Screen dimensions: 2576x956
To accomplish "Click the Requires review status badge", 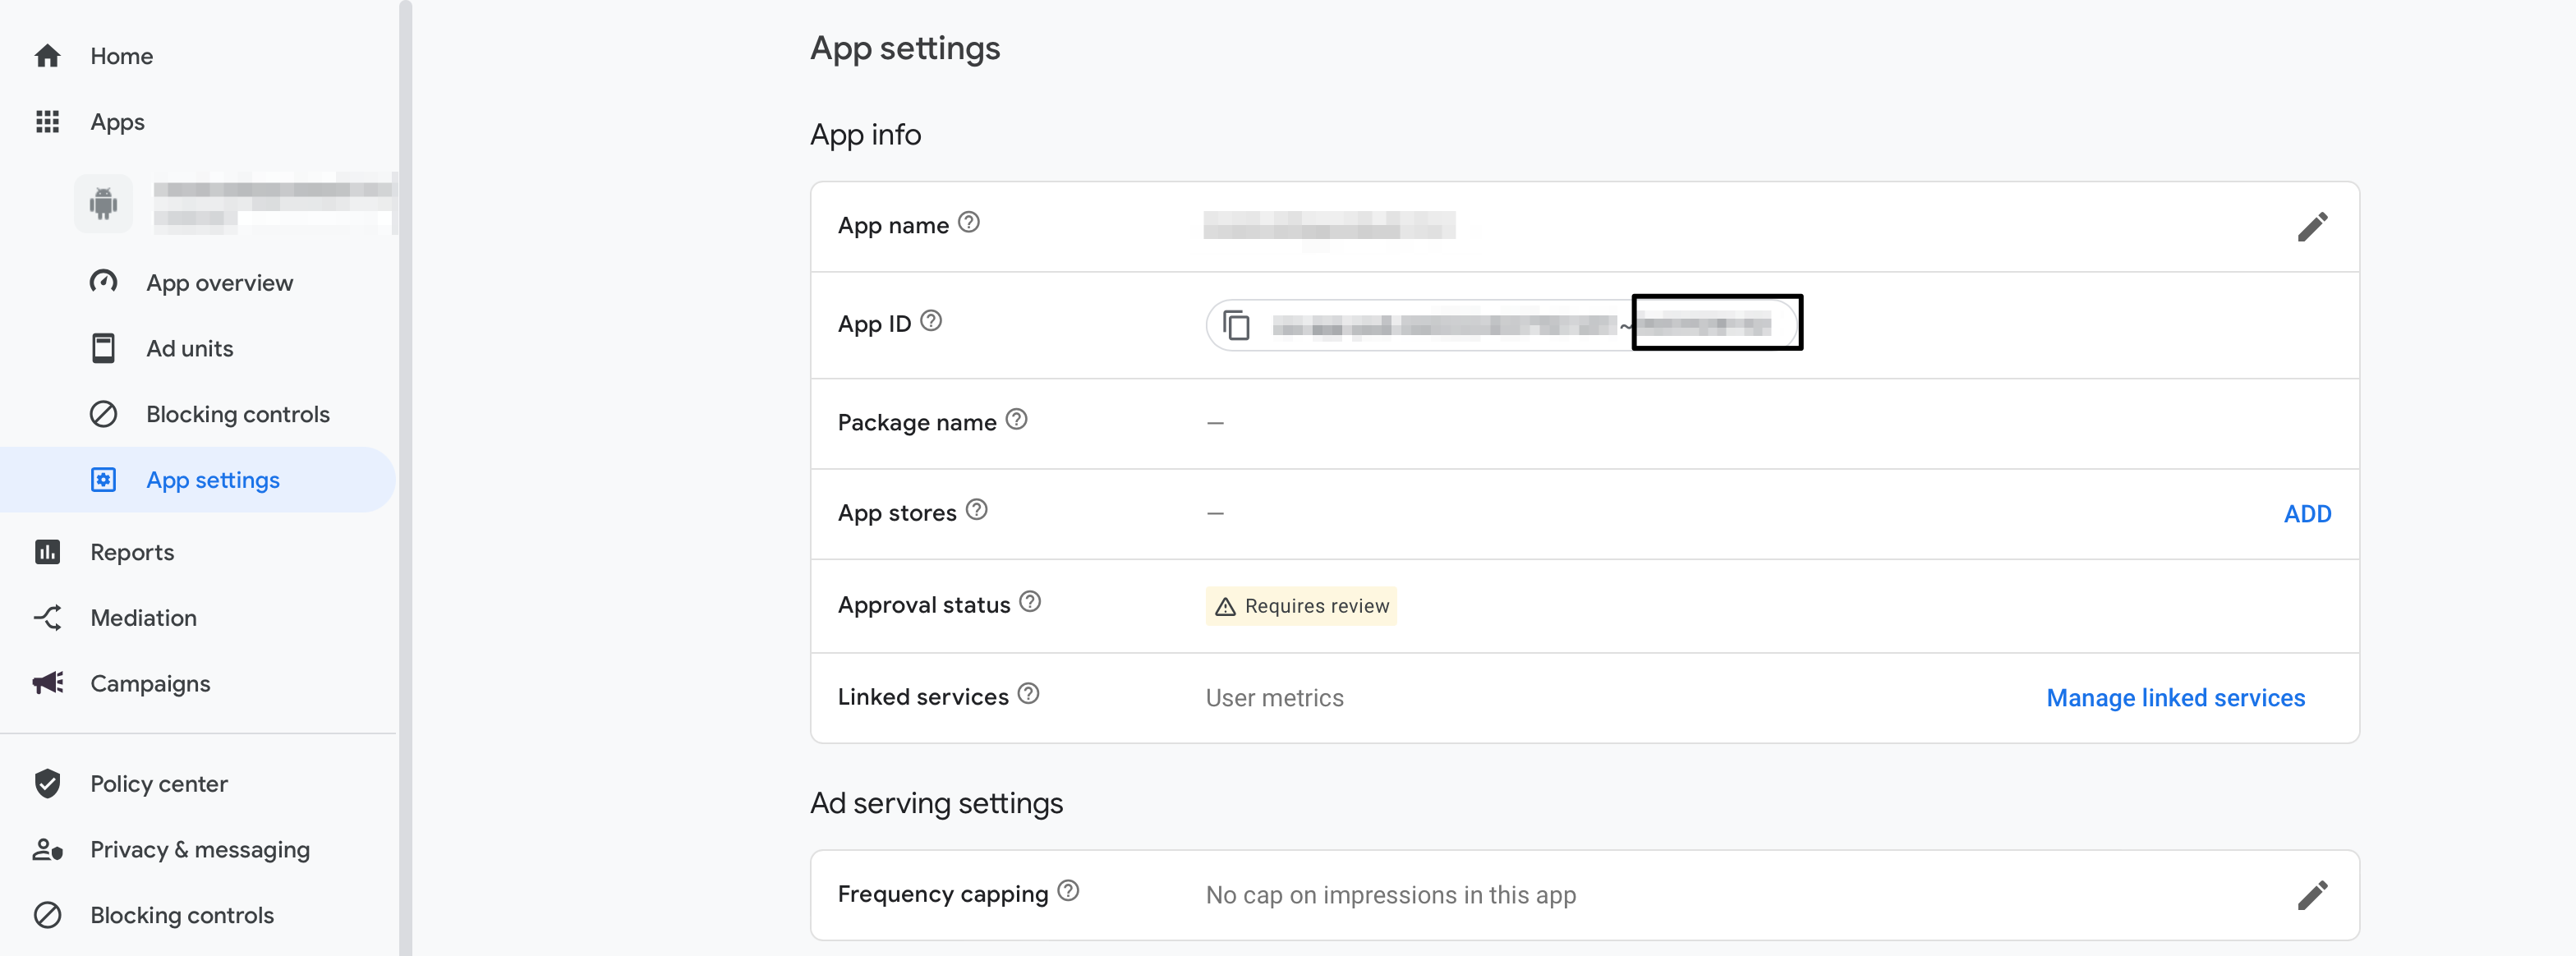I will [x=1300, y=606].
